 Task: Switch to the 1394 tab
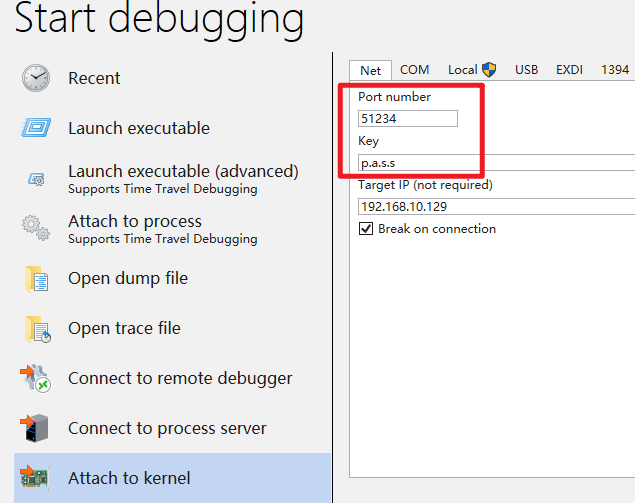(x=615, y=70)
